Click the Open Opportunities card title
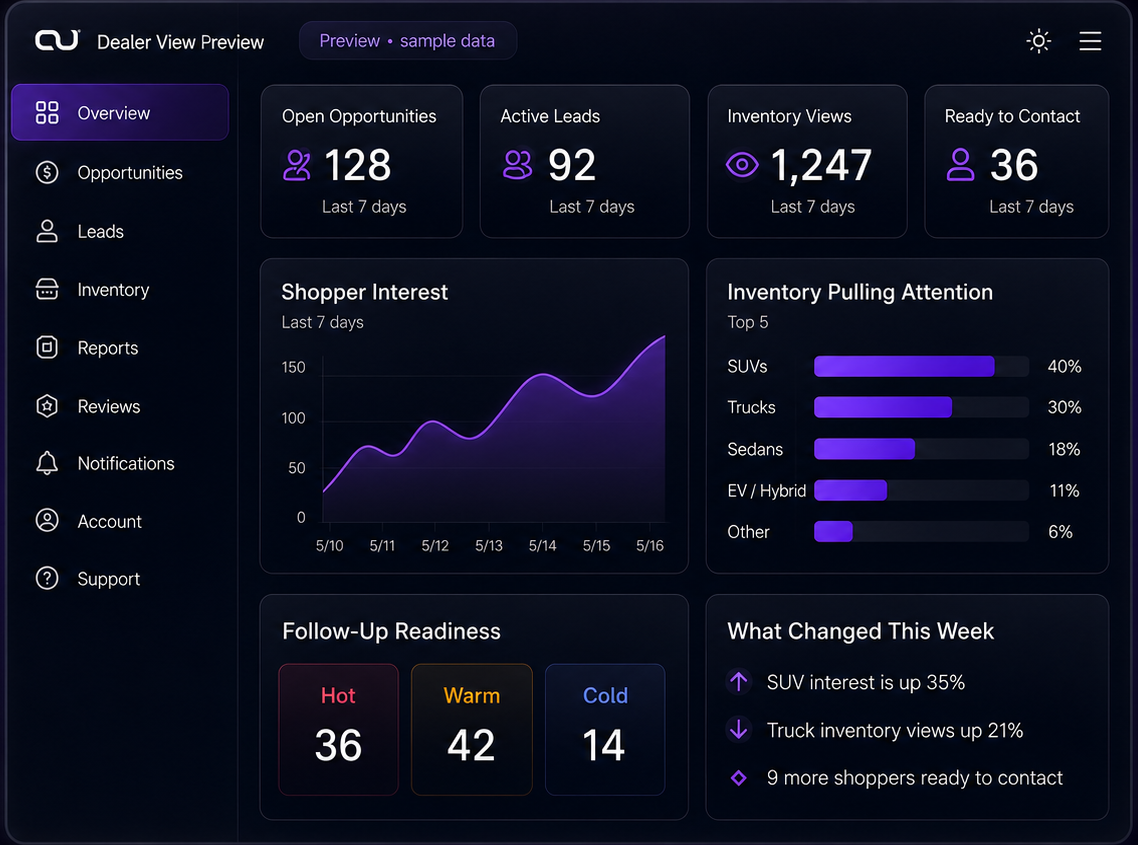Screen dimensions: 1138x845 click(359, 116)
